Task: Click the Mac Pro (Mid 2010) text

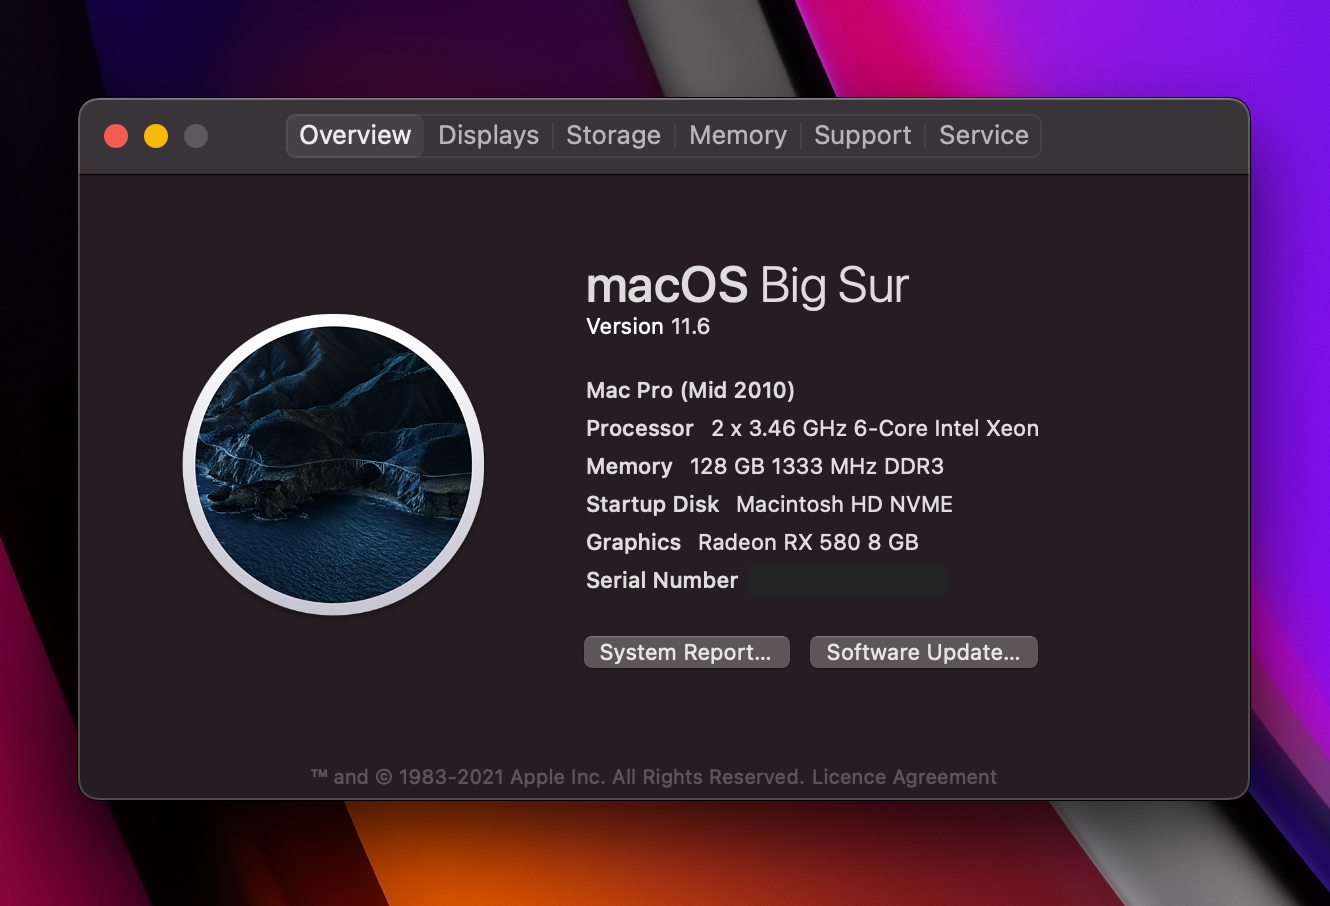Action: click(x=690, y=390)
